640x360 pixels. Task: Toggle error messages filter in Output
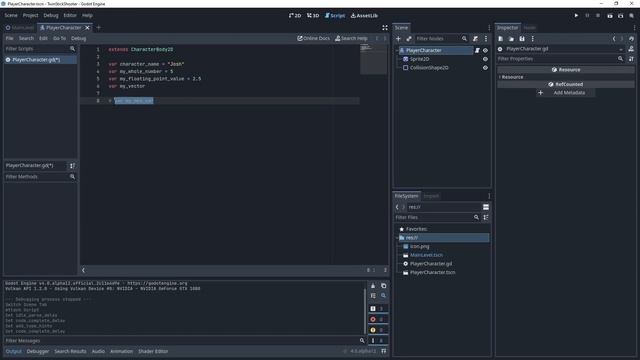(x=378, y=320)
